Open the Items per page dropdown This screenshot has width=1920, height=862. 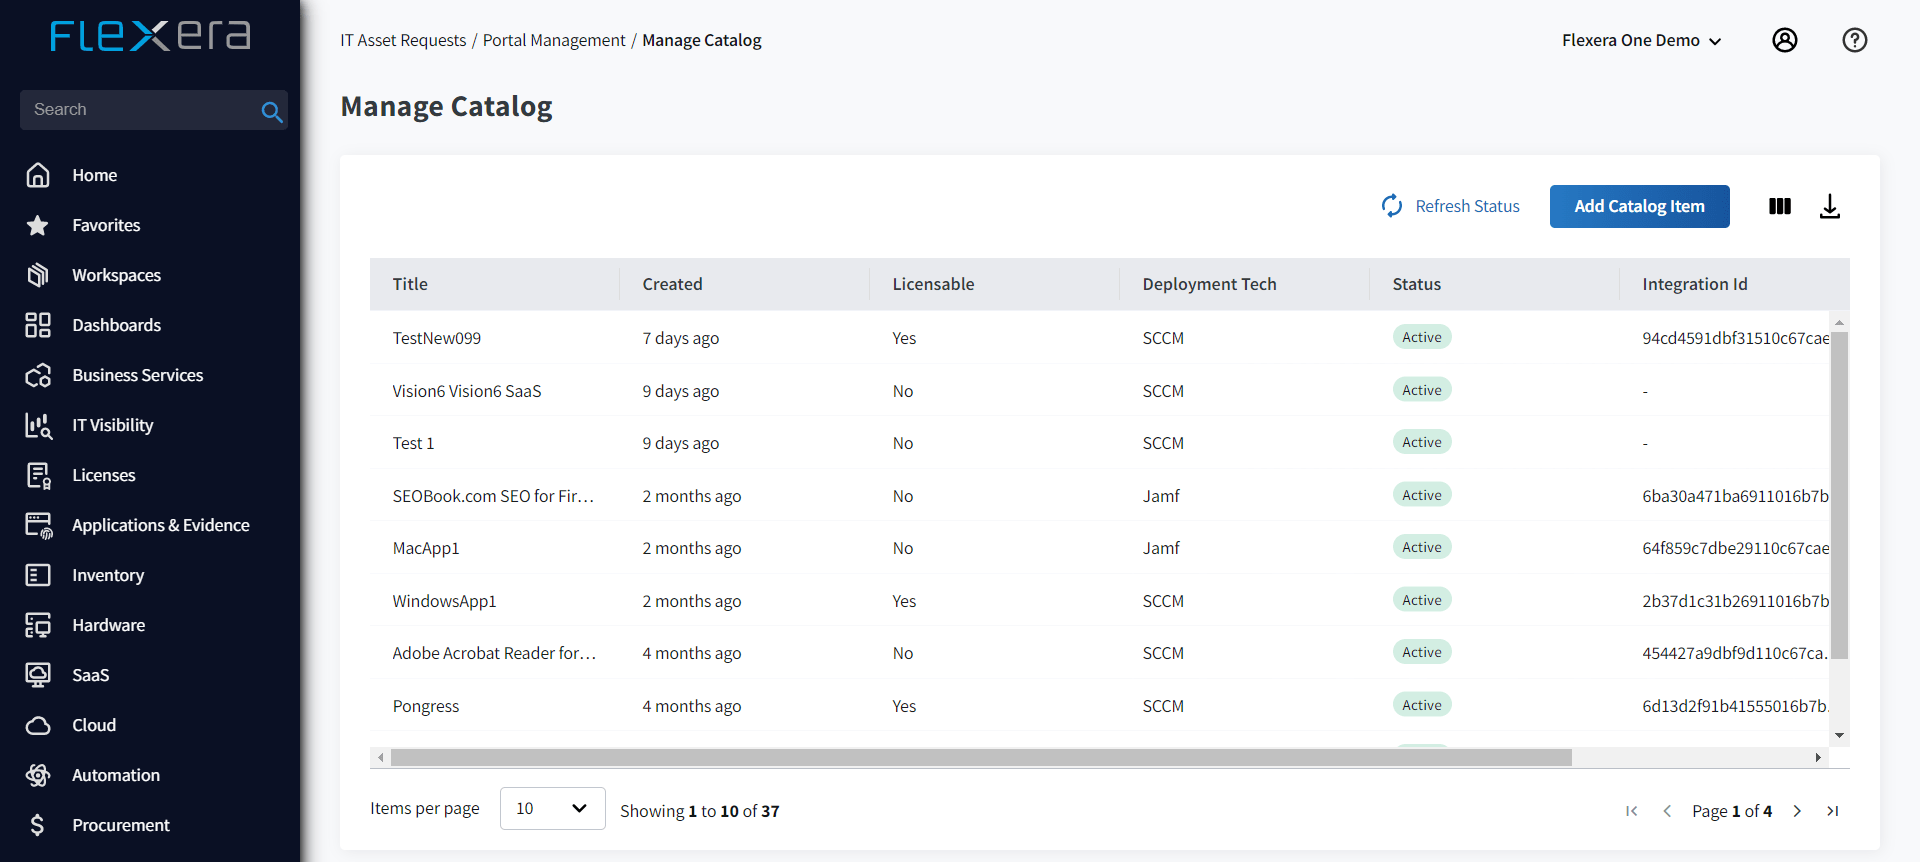552,808
